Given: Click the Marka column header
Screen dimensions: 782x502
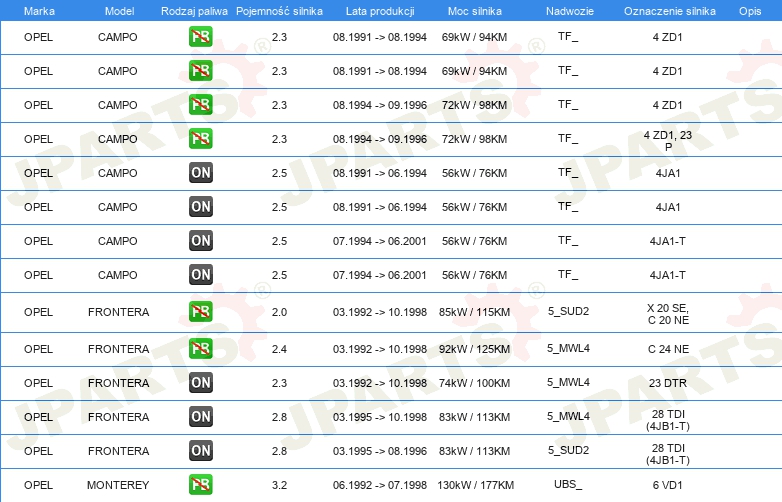Looking at the screenshot, I should point(39,11).
